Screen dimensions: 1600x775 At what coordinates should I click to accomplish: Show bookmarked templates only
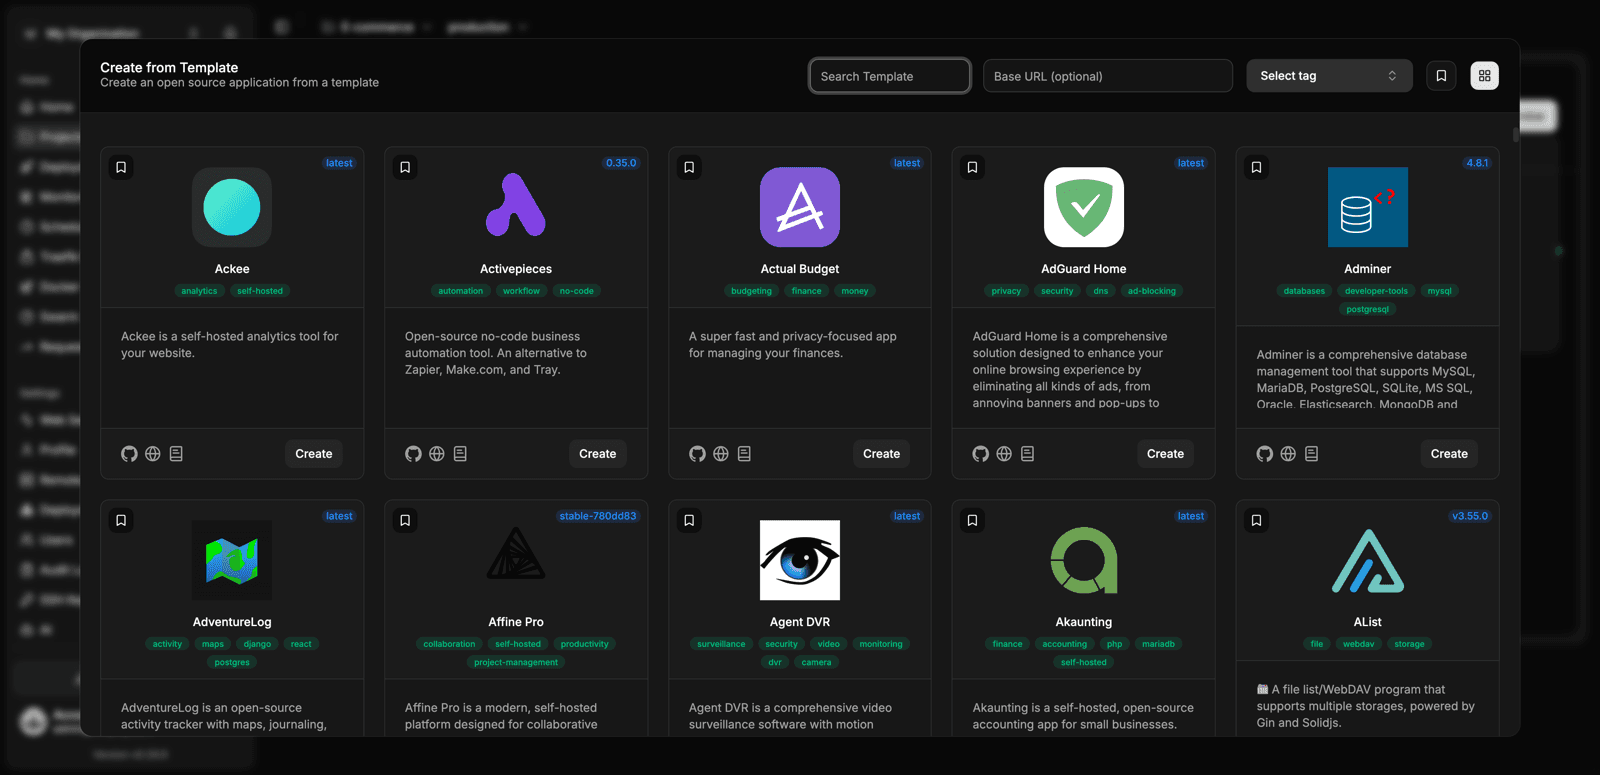[x=1441, y=76]
